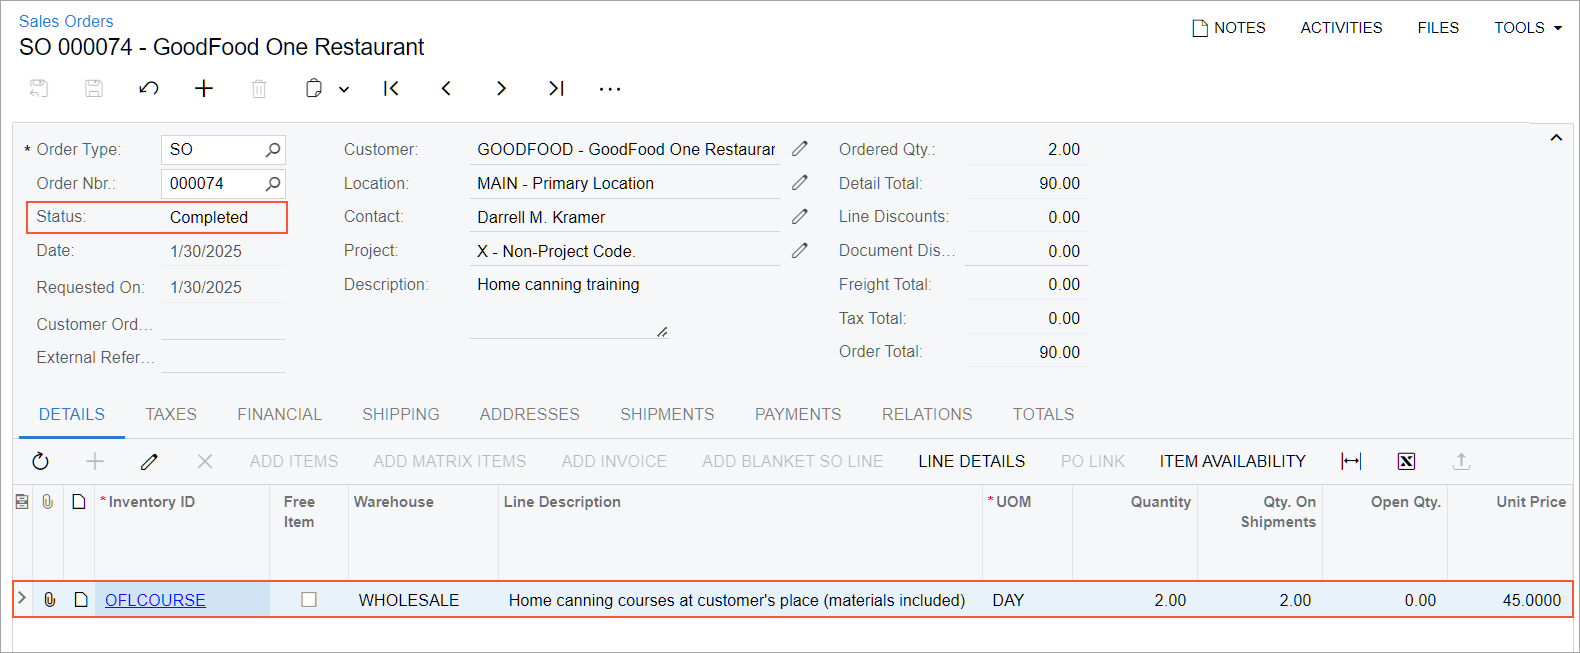Click the Undo icon in the toolbar

[x=149, y=89]
